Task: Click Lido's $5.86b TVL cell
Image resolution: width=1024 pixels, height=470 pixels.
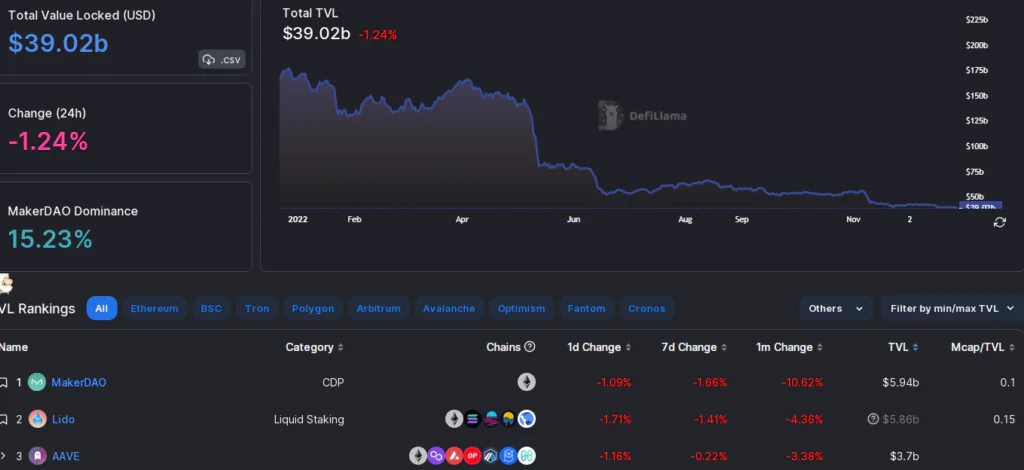Action: (x=901, y=419)
